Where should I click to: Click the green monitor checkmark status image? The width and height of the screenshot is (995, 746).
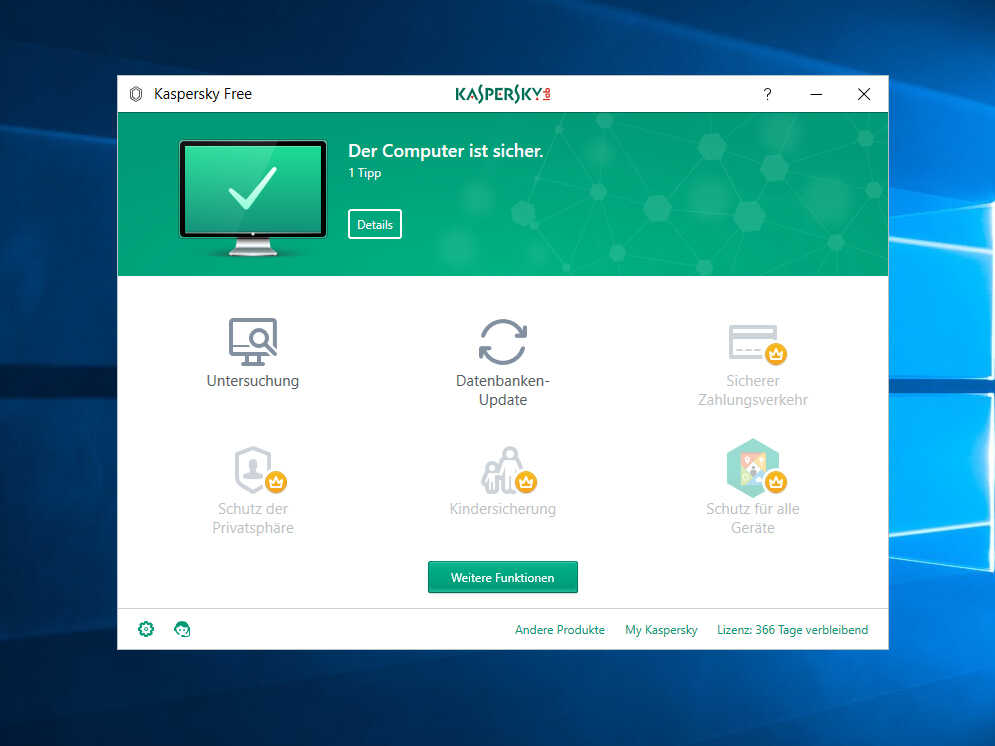[x=253, y=197]
